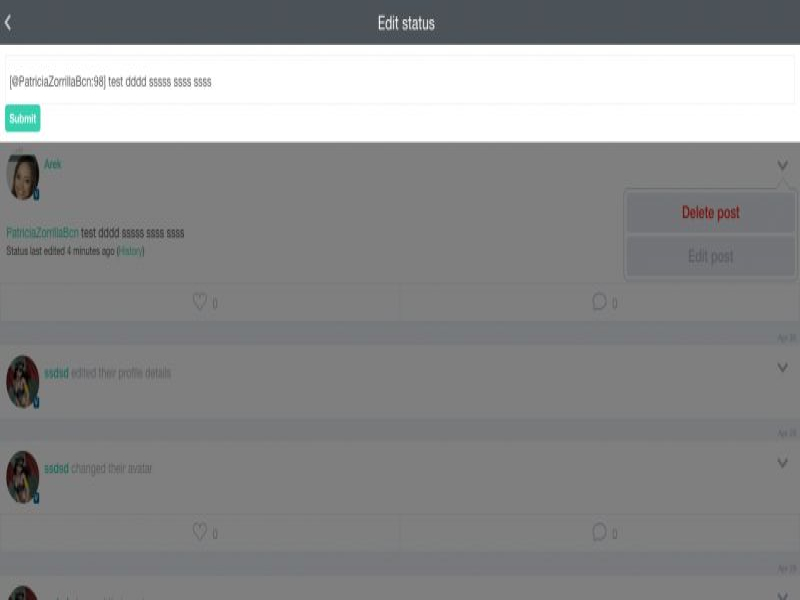Screen dimensions: 800x600
Task: Open ssdsd avatar on avatar change post
Action: pos(22,477)
